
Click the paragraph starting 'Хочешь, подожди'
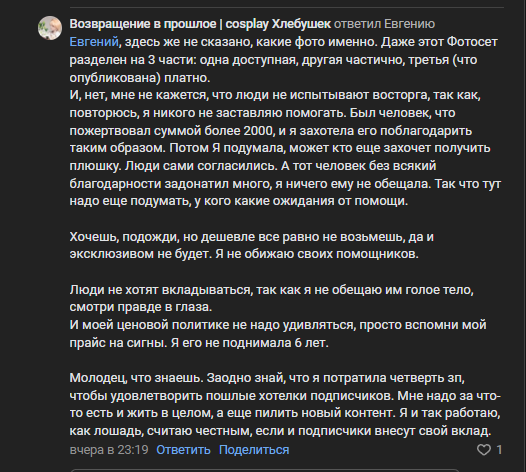[252, 246]
